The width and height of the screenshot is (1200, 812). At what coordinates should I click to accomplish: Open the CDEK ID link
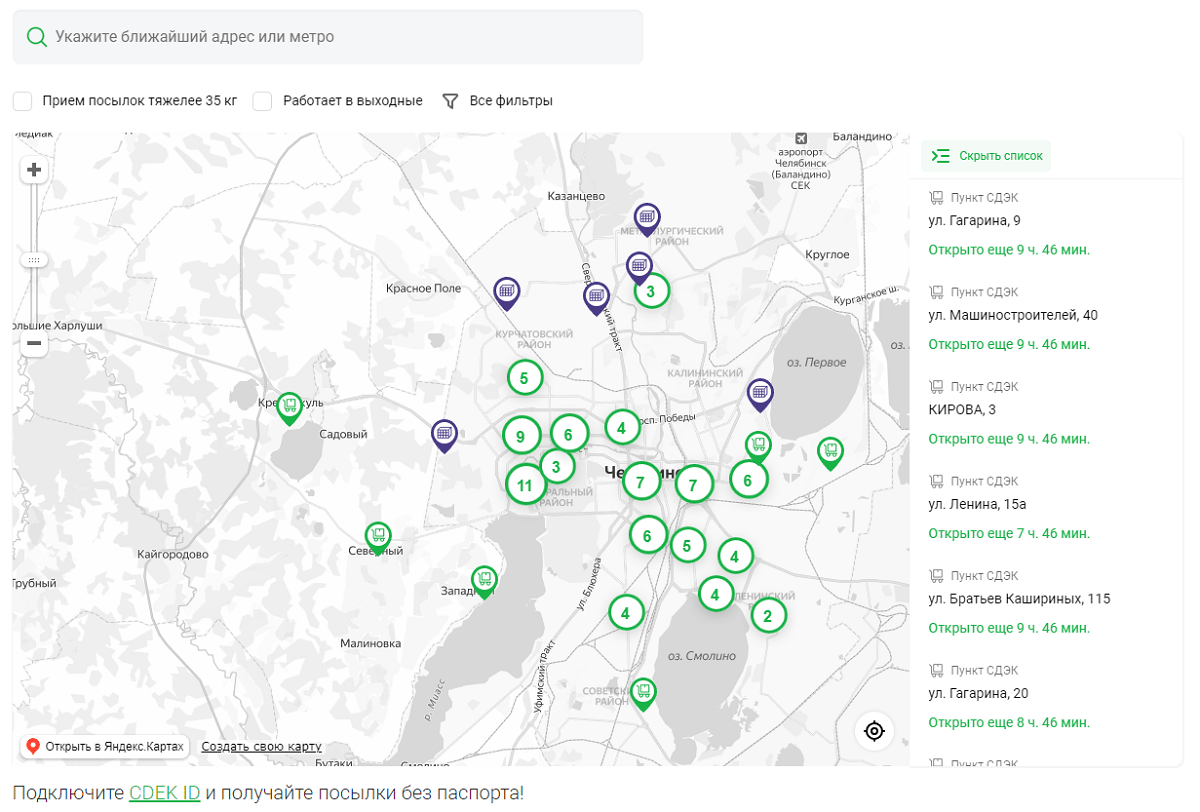tap(165, 793)
